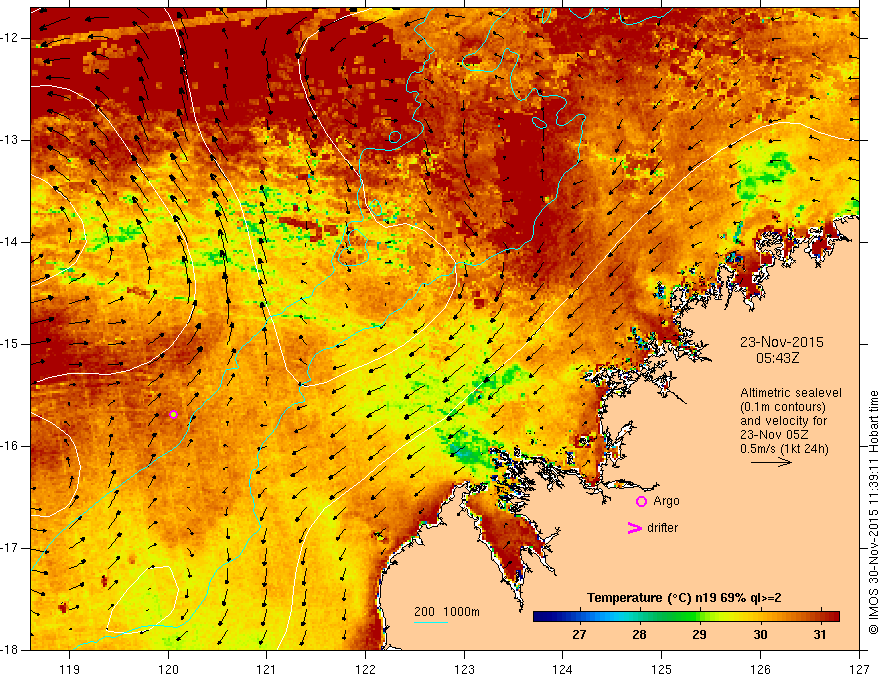Click the '200 1000m' isobath label
Image resolution: width=880 pixels, height=680 pixels.
[x=447, y=612]
